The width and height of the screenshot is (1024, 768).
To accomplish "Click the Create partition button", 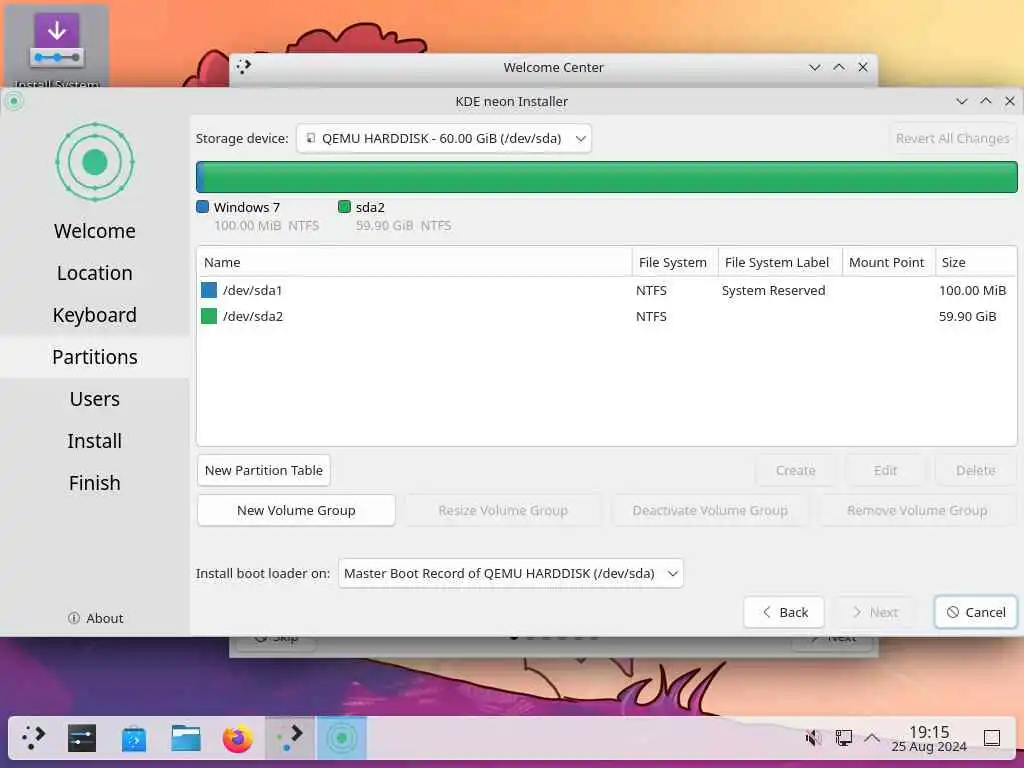I will [795, 470].
